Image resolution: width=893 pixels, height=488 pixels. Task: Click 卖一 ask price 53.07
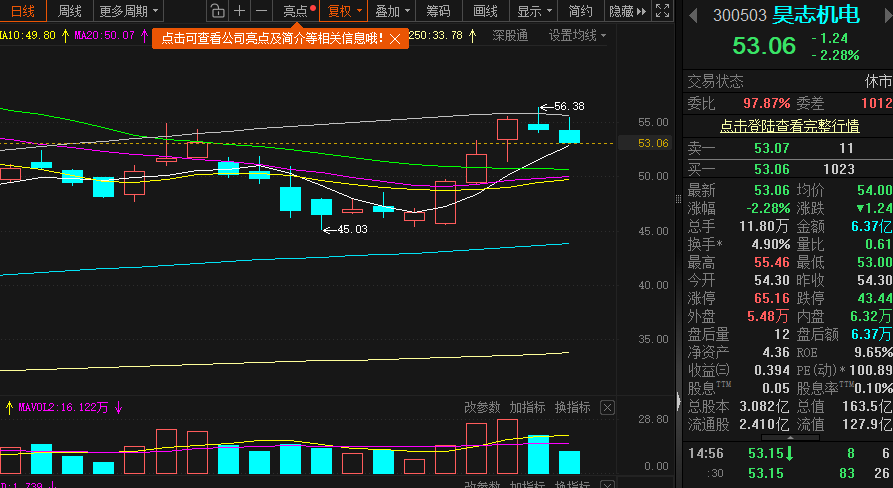point(772,149)
